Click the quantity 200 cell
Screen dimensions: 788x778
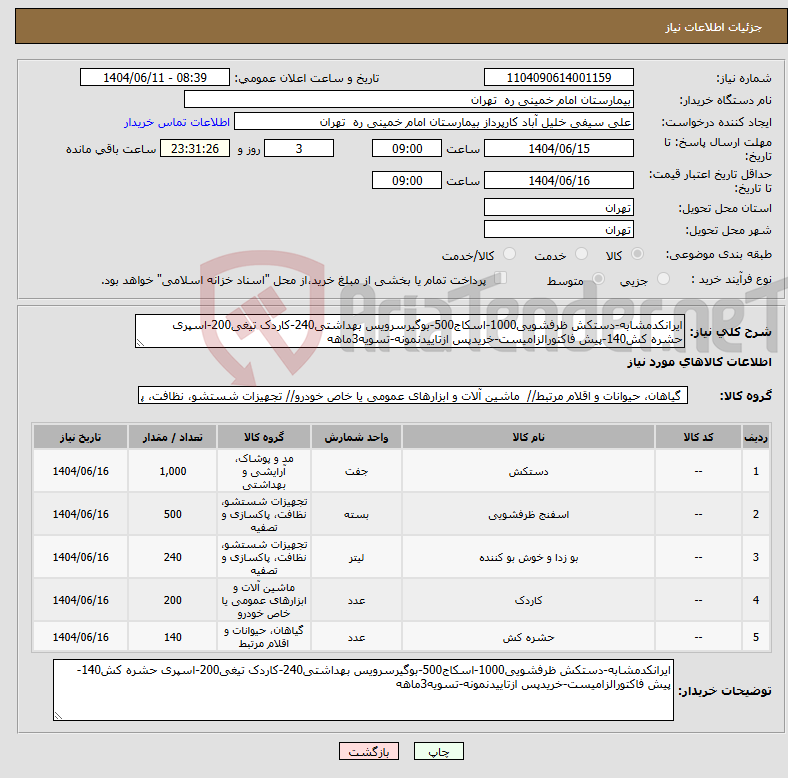172,600
